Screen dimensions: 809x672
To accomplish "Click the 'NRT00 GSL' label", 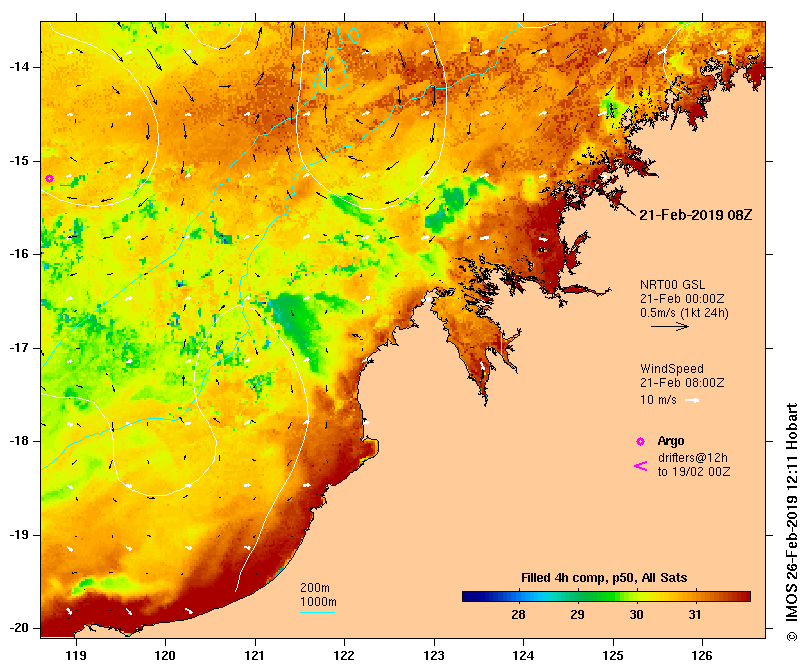I will [672, 285].
